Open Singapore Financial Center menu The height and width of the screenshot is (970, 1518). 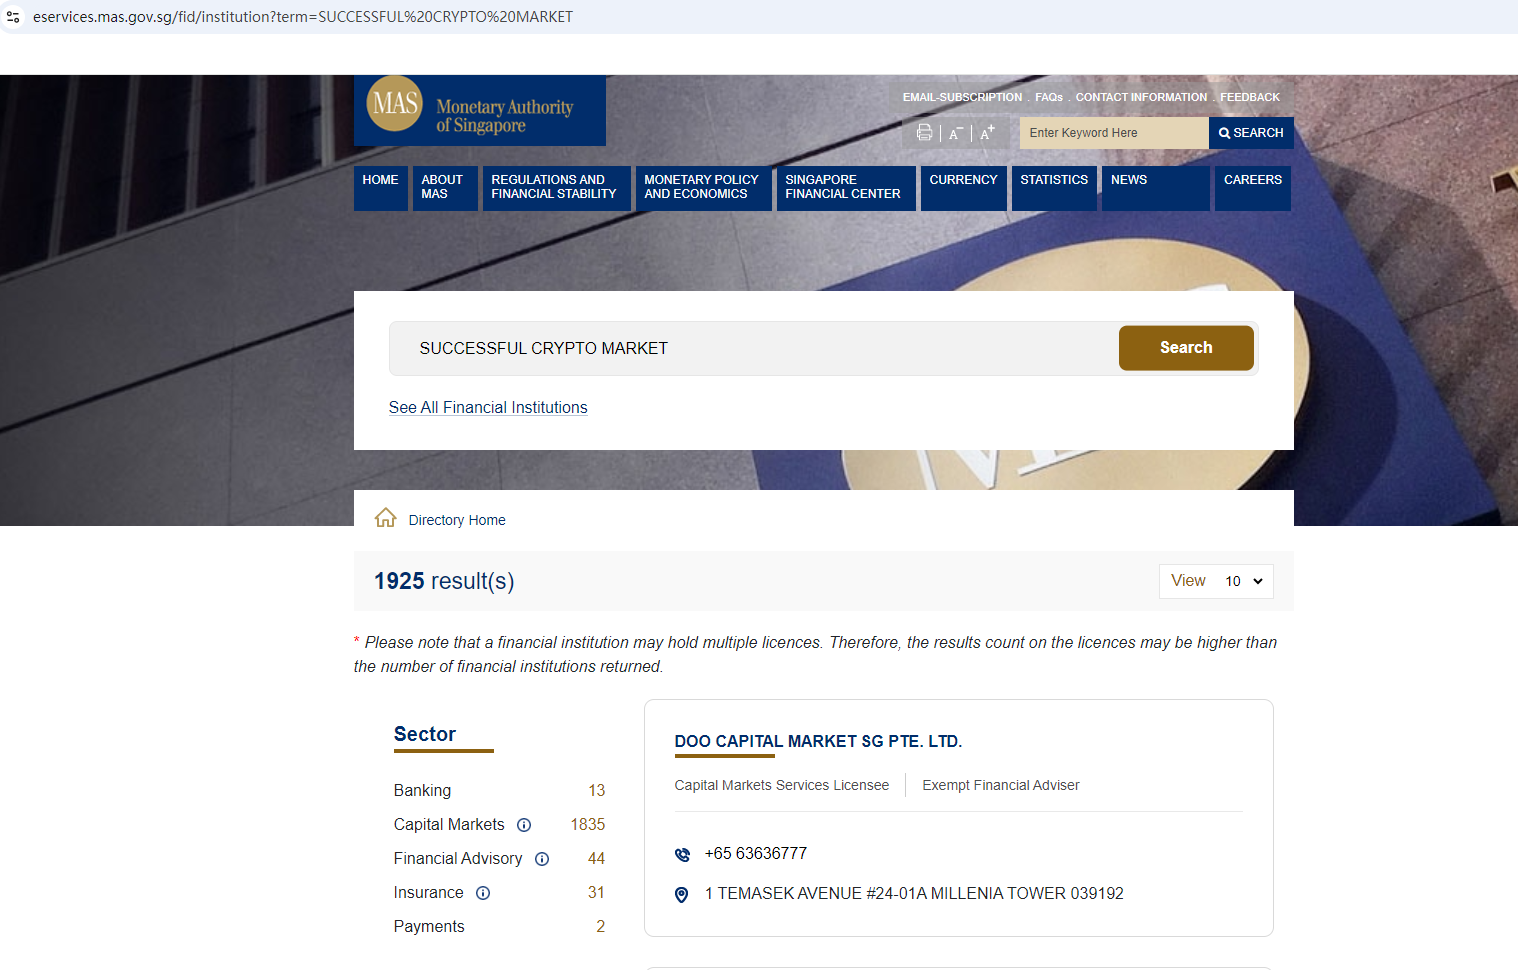point(846,188)
